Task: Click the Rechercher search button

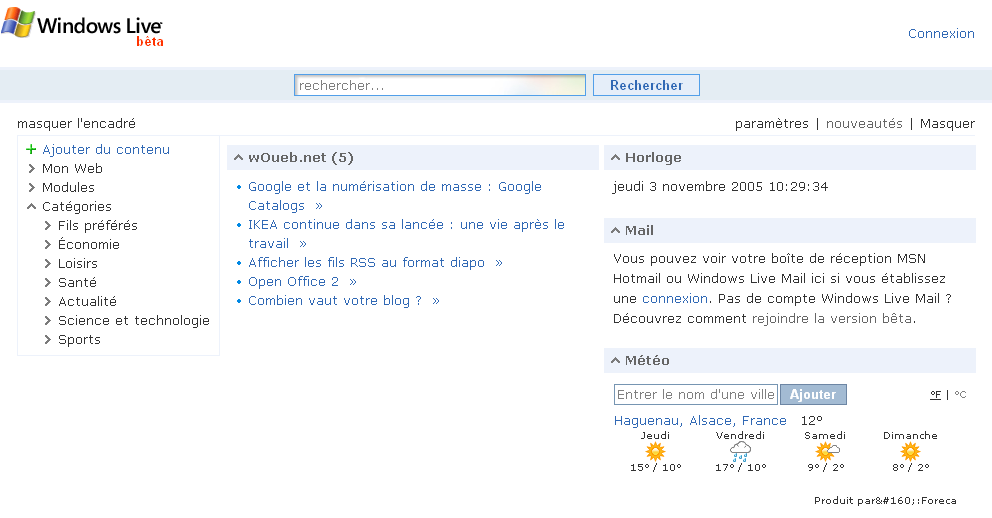Action: [646, 85]
